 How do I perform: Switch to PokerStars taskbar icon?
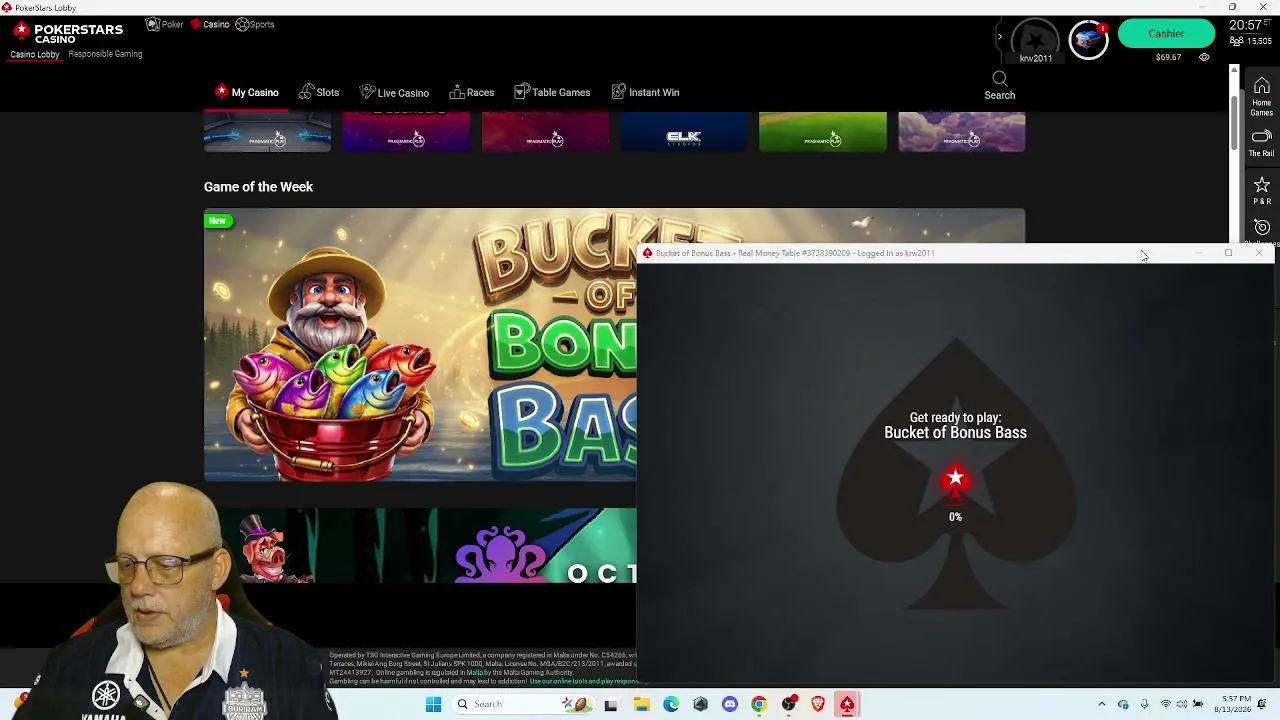click(x=847, y=704)
